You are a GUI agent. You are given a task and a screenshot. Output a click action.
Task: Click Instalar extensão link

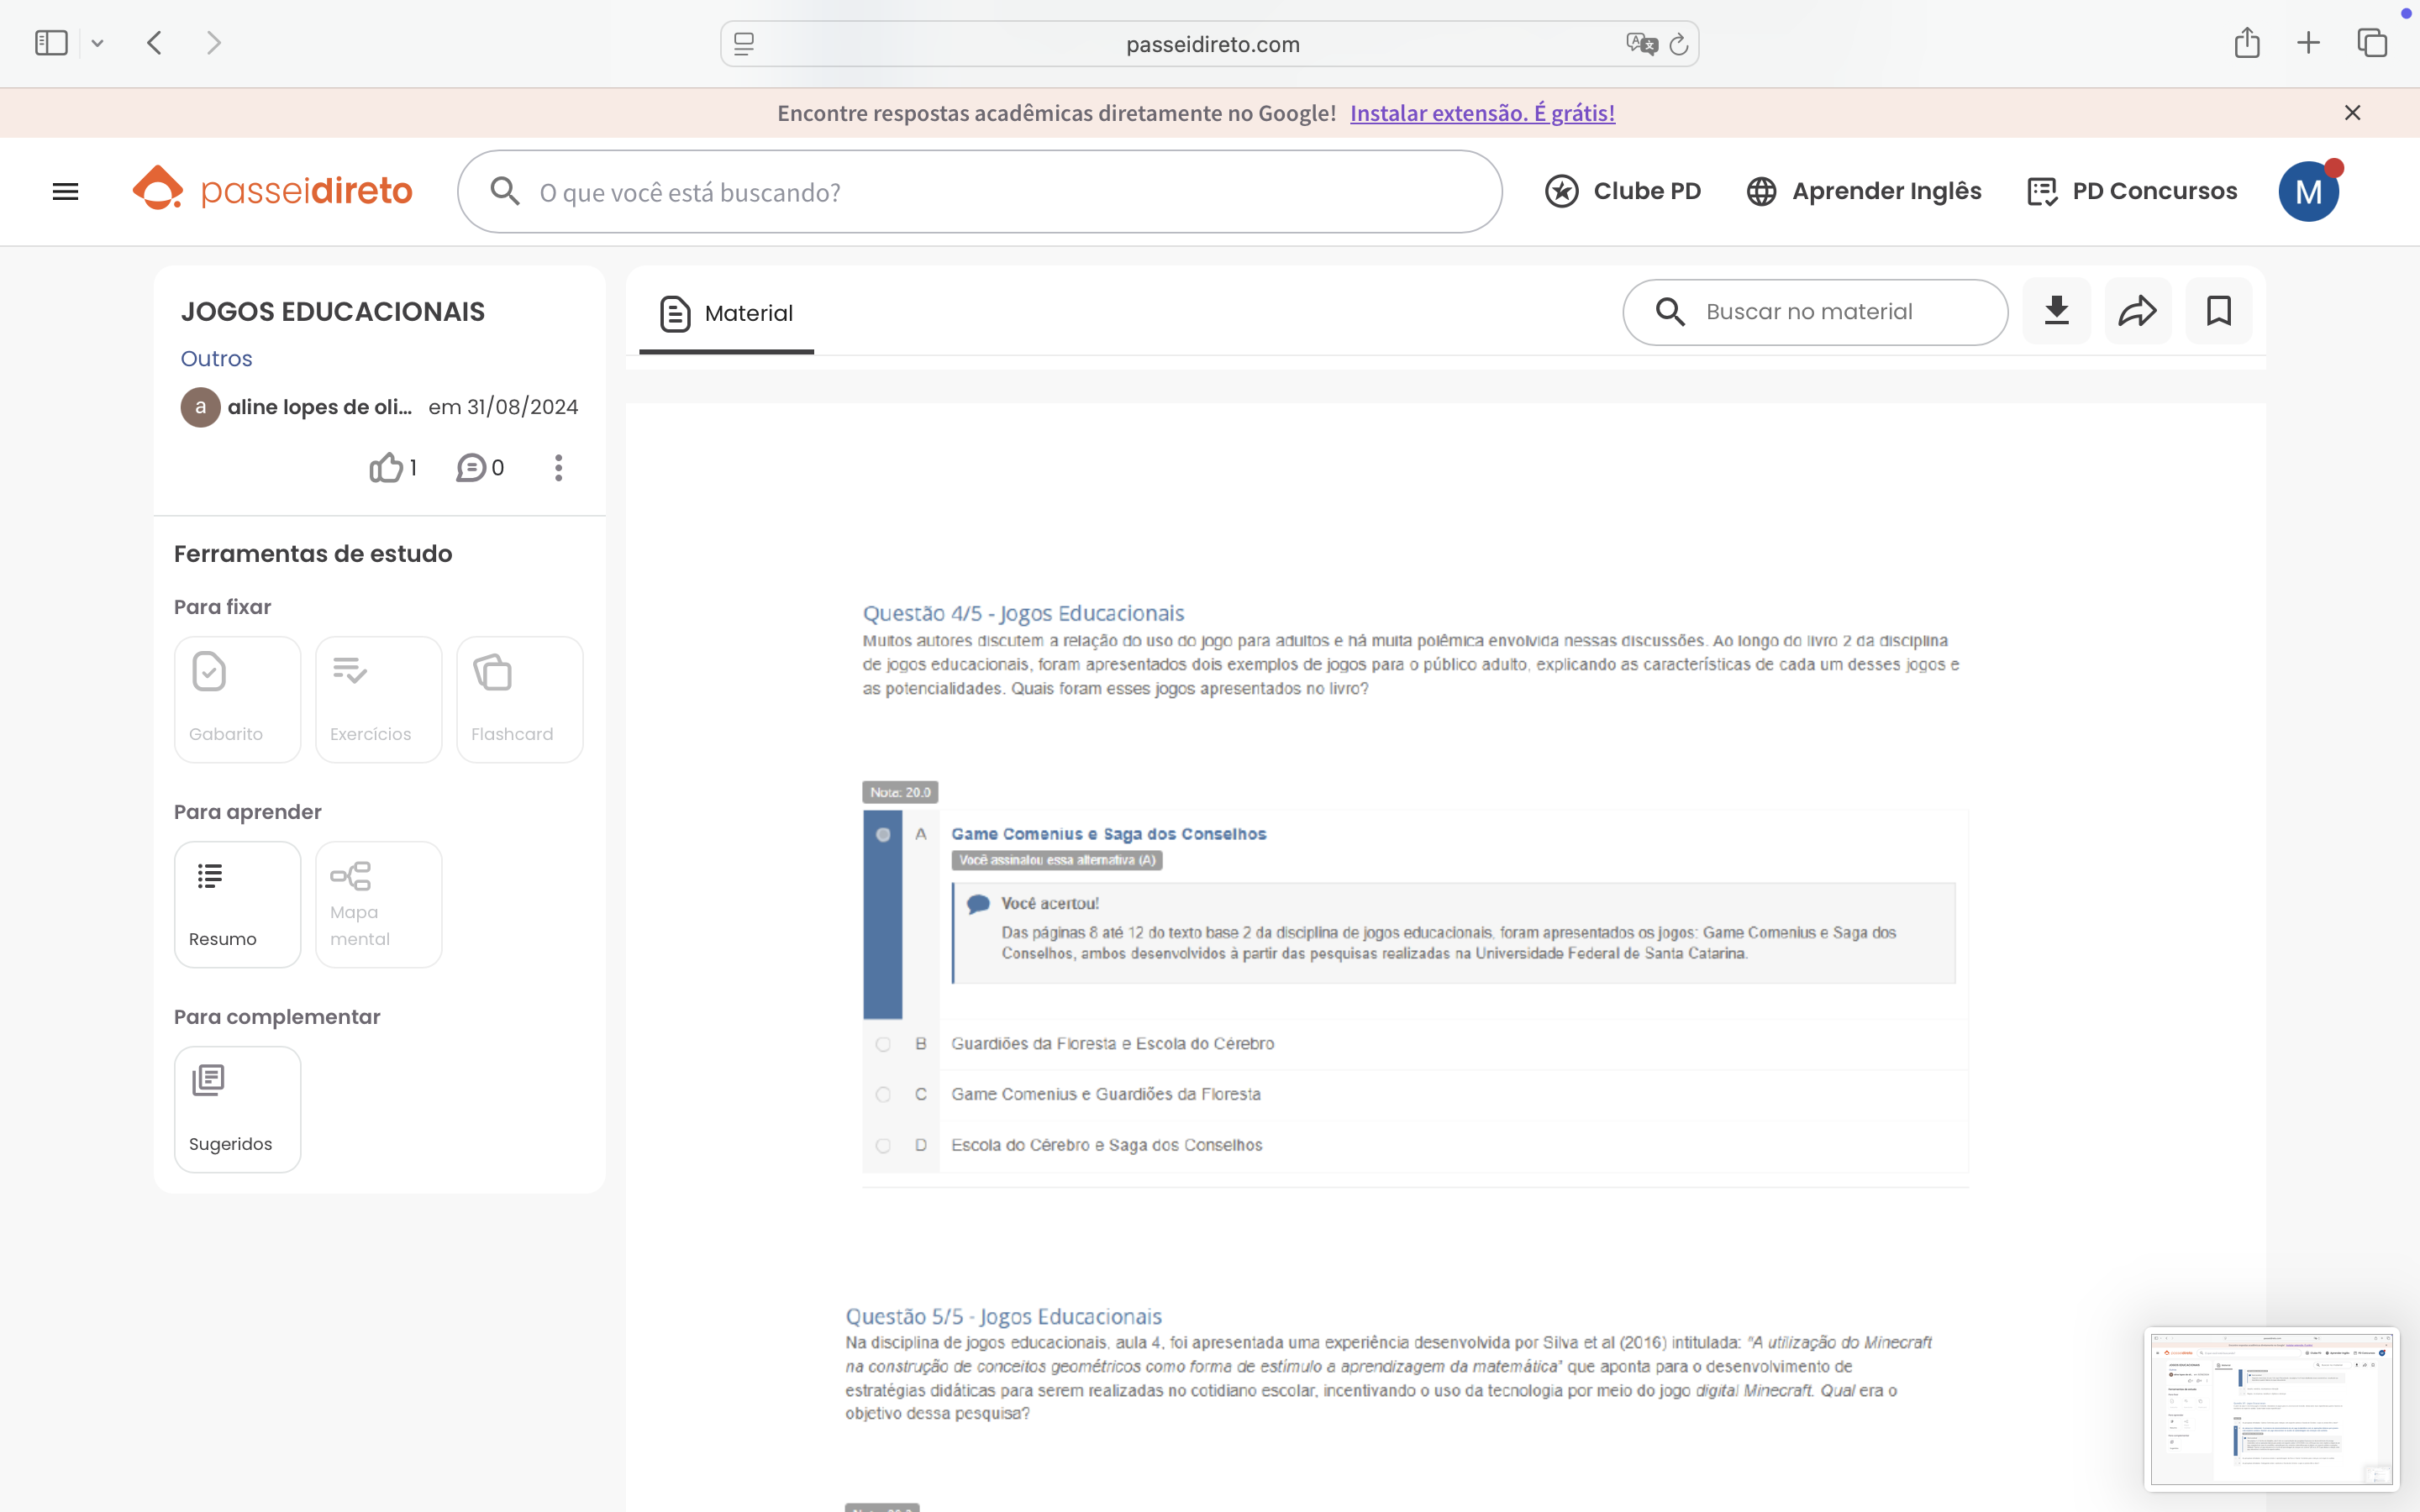coord(1482,113)
